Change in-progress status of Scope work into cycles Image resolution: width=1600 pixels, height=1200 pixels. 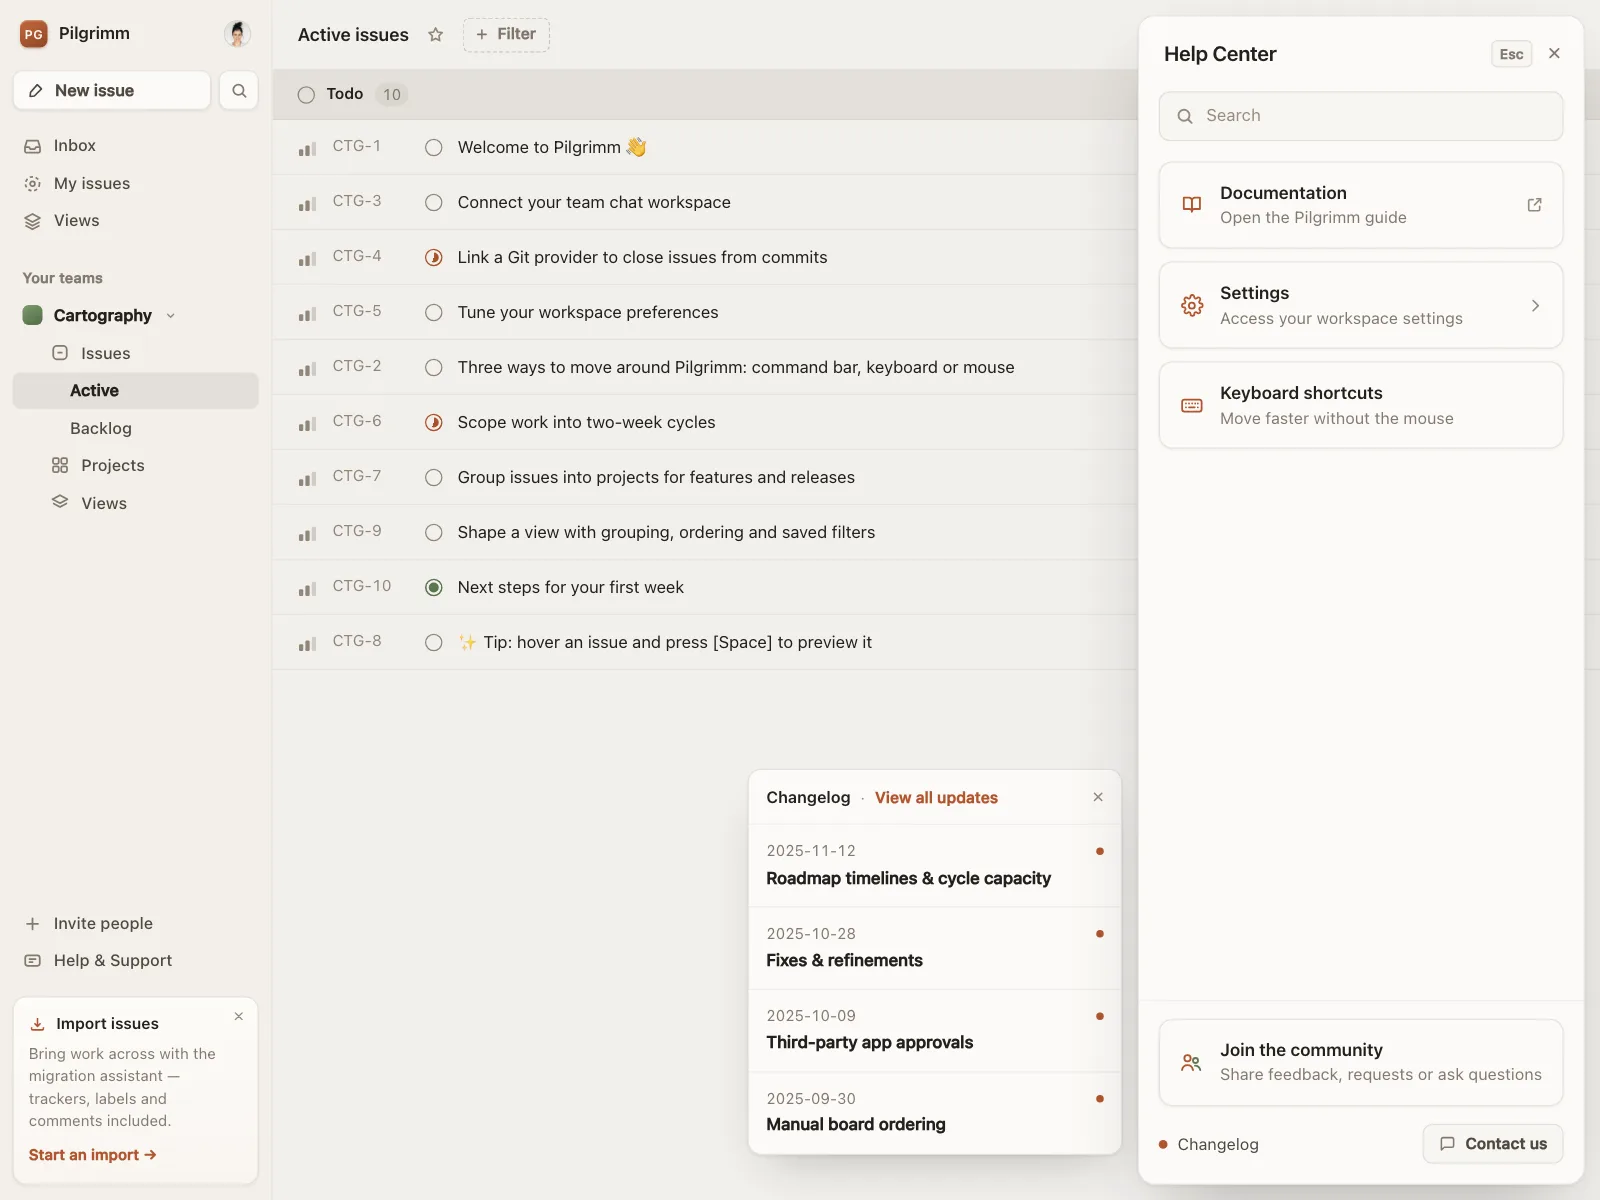coord(433,423)
